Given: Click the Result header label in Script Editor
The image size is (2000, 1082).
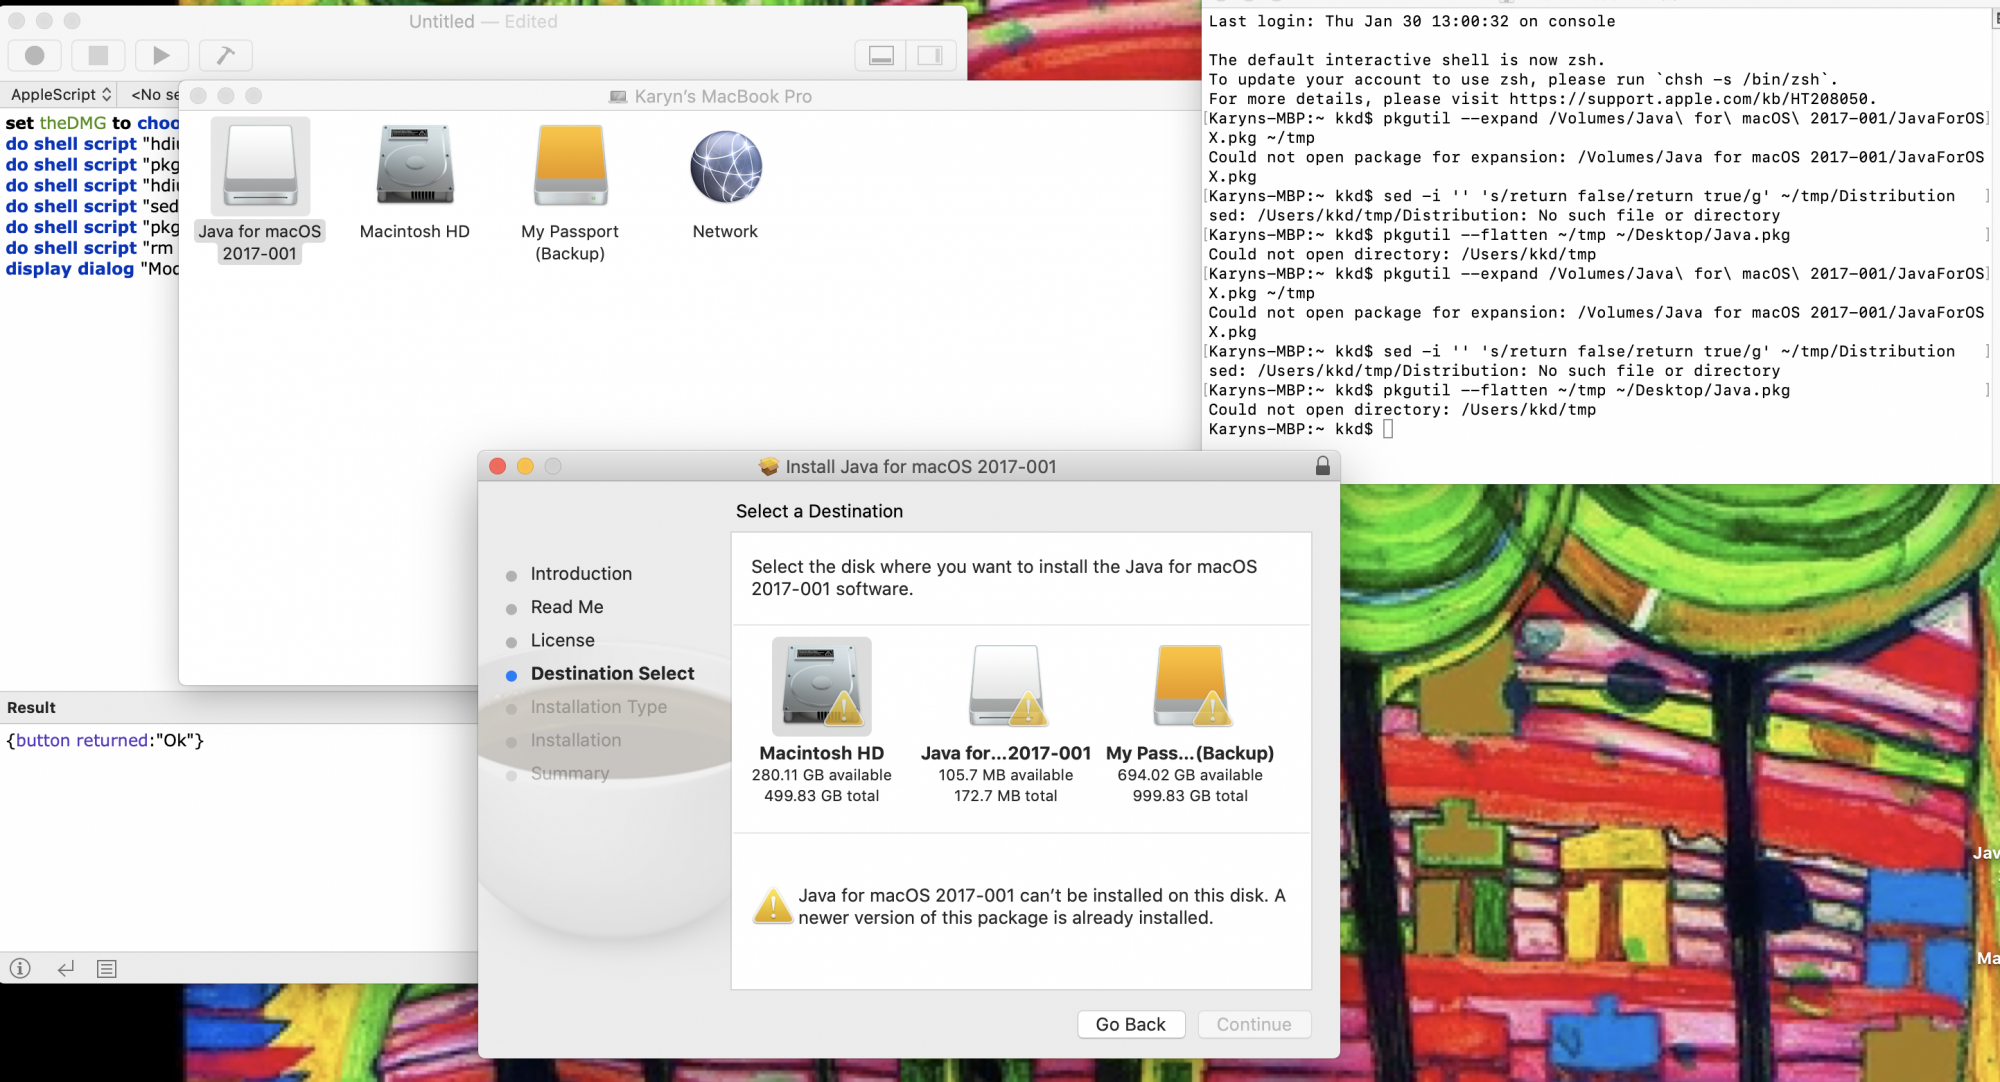Looking at the screenshot, I should pyautogui.click(x=31, y=707).
